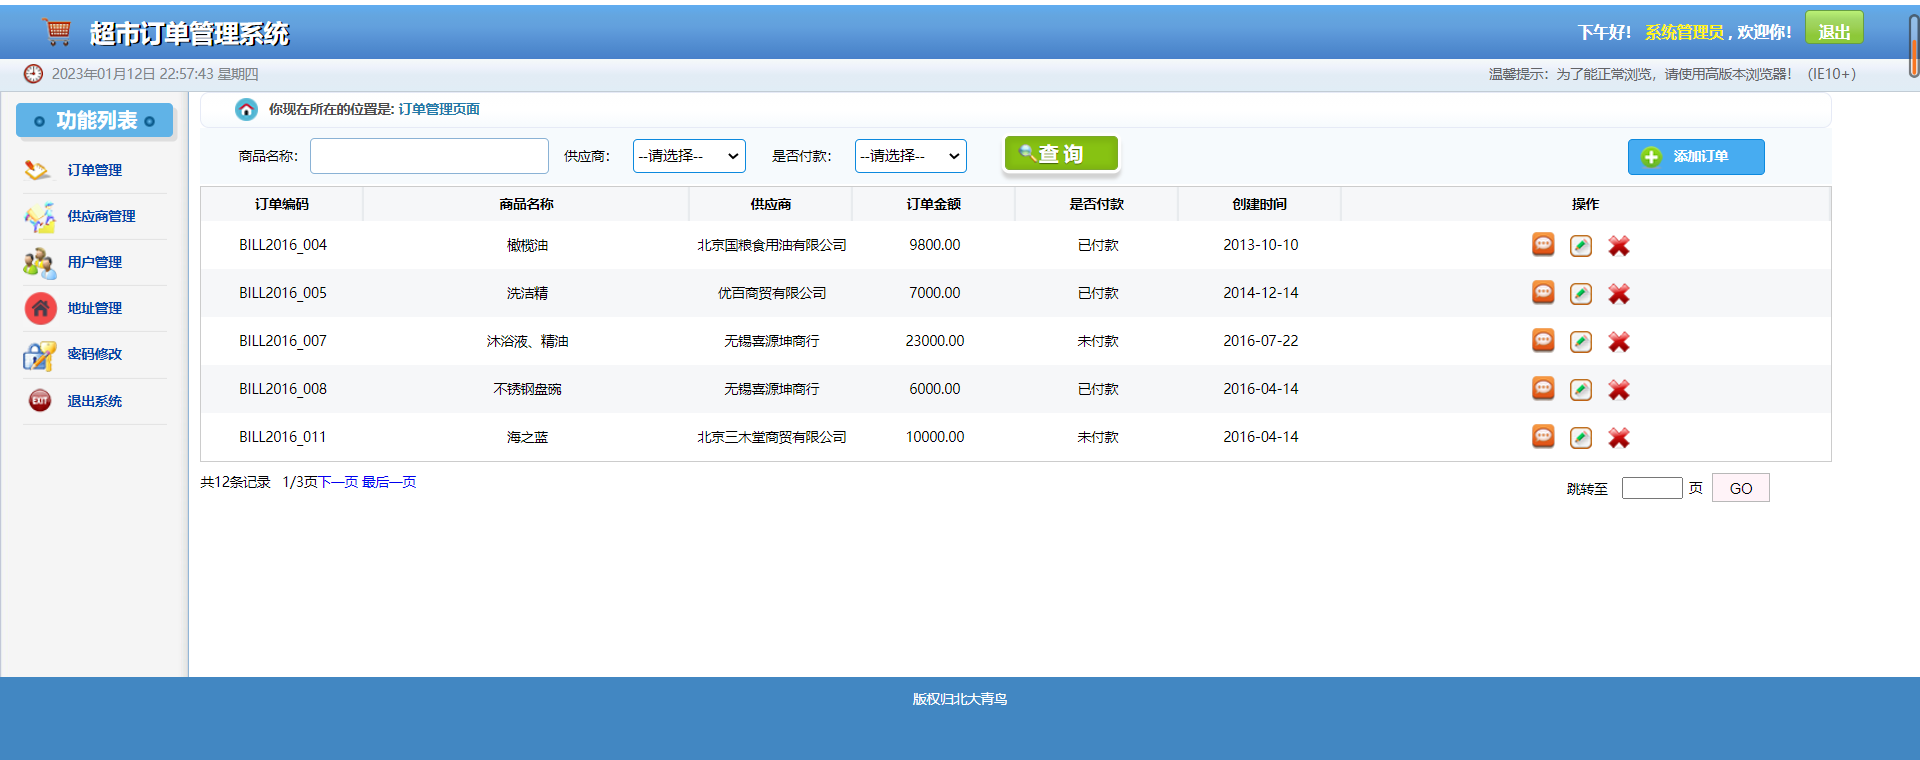Delete order BILL2016_004
Viewport: 1920px width, 760px height.
1619,246
